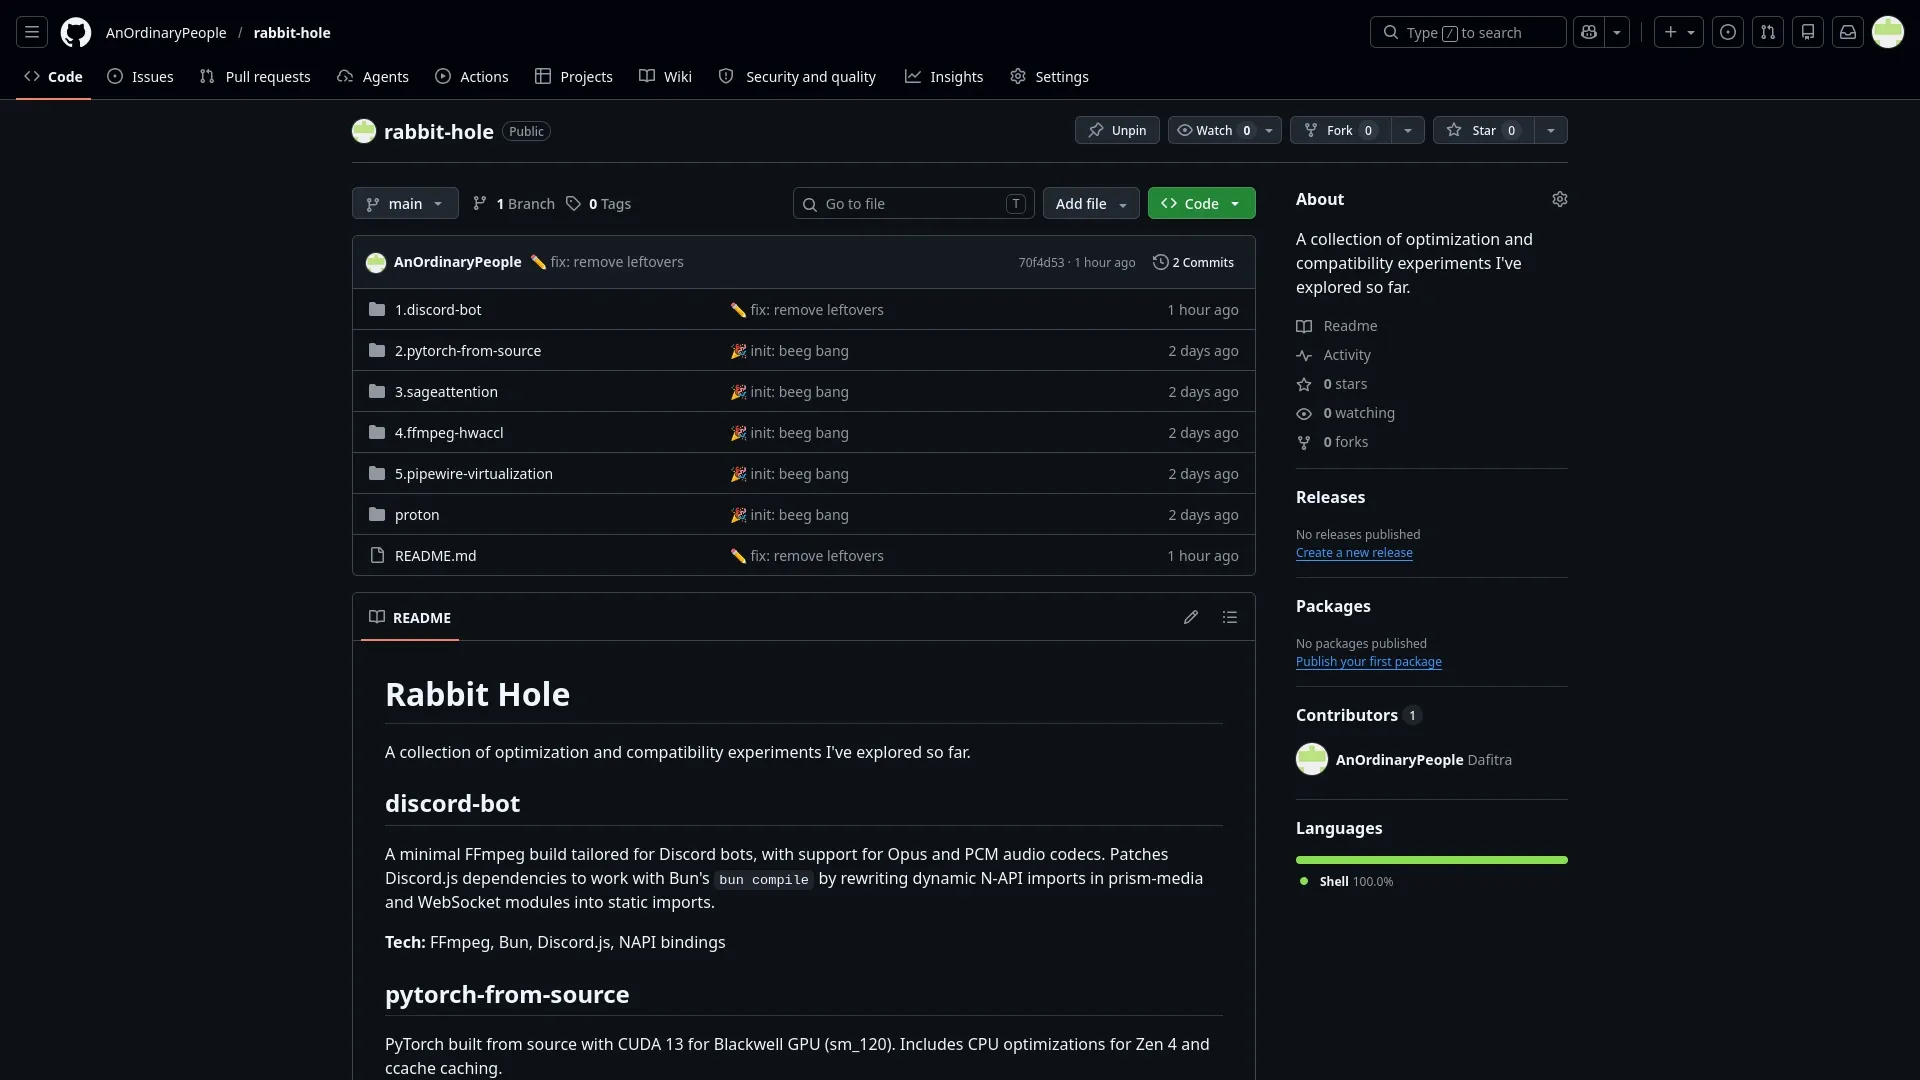Viewport: 1920px width, 1080px height.
Task: View 1 Branch list
Action: pyautogui.click(x=514, y=204)
